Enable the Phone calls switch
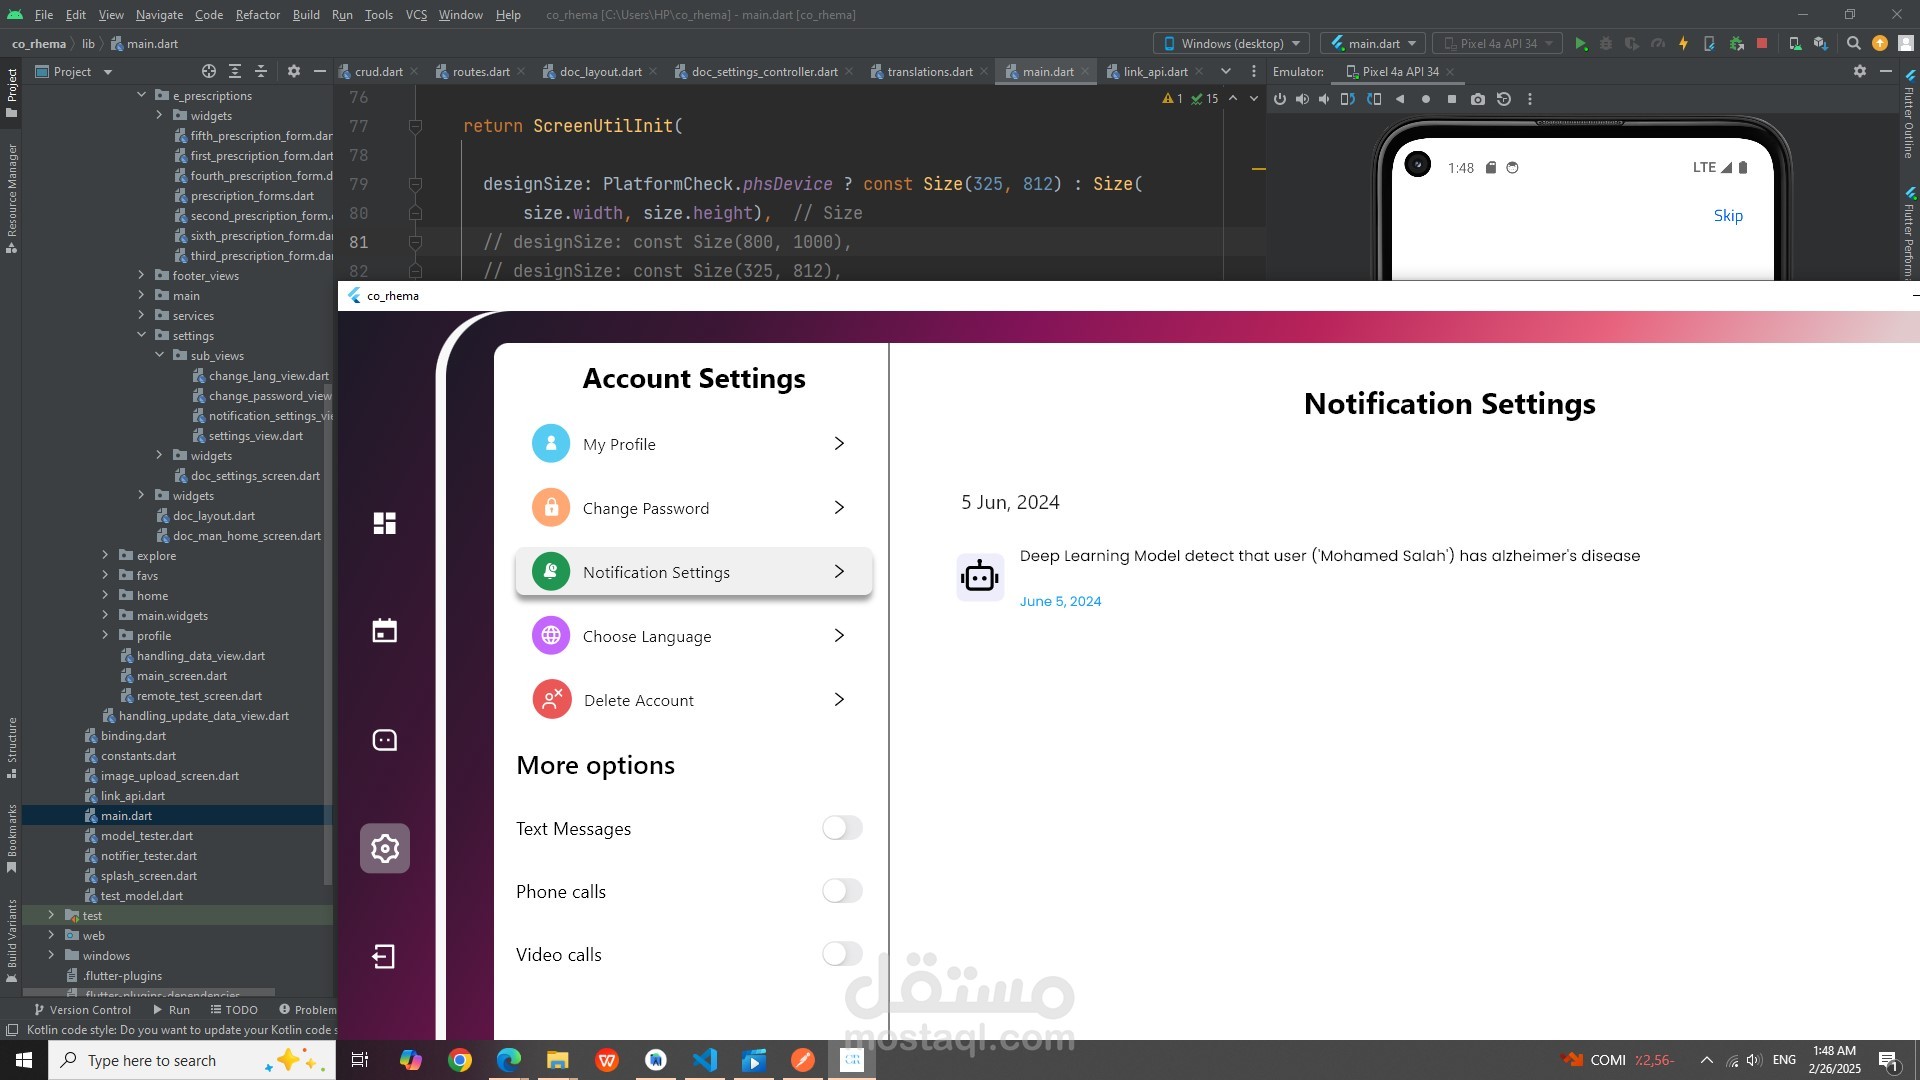Screen dimensions: 1920x1080 pyautogui.click(x=842, y=891)
